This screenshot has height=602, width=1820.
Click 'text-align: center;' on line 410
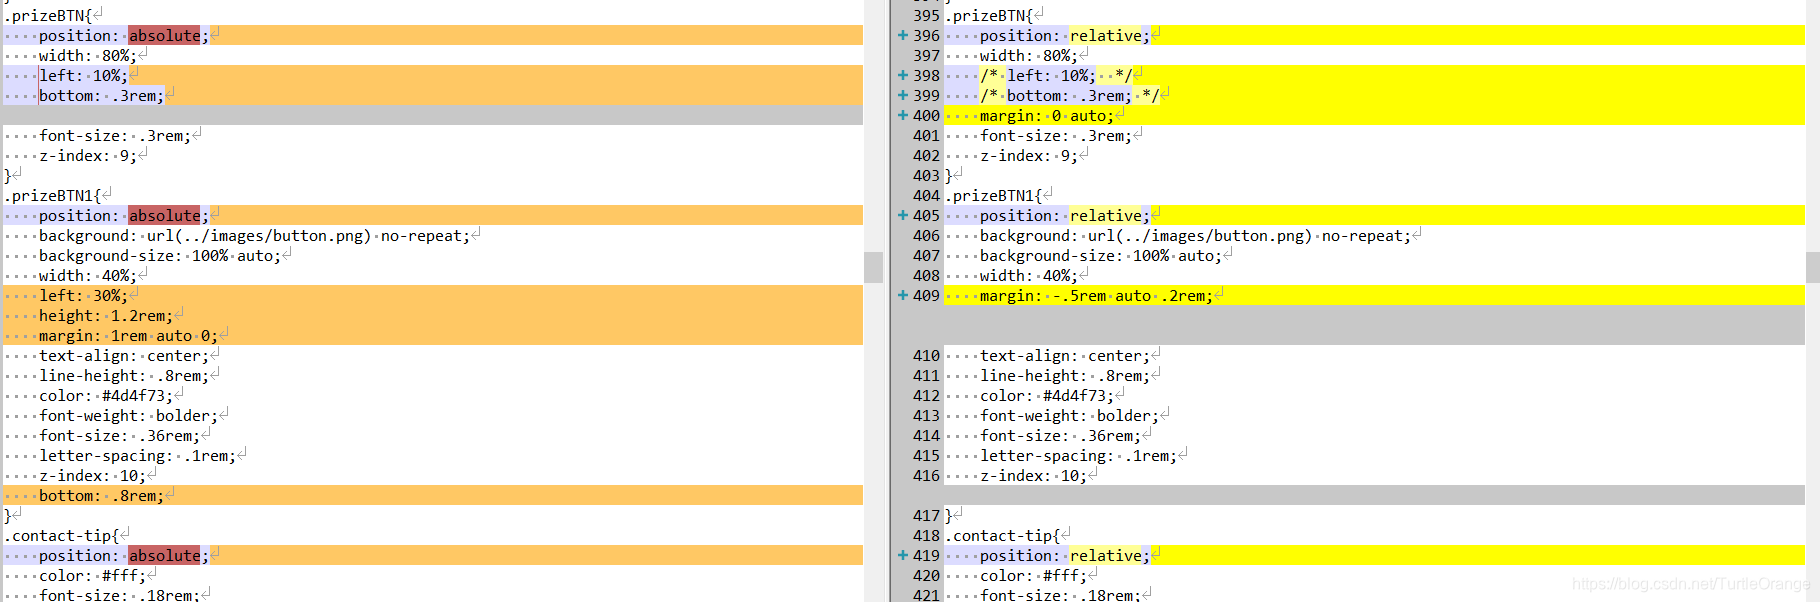1065,355
